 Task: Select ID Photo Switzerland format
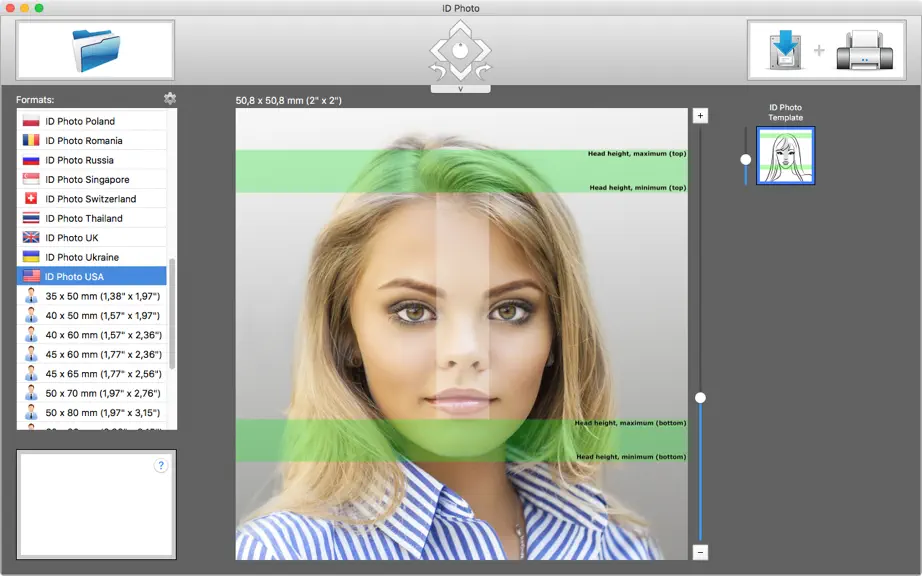coord(92,199)
